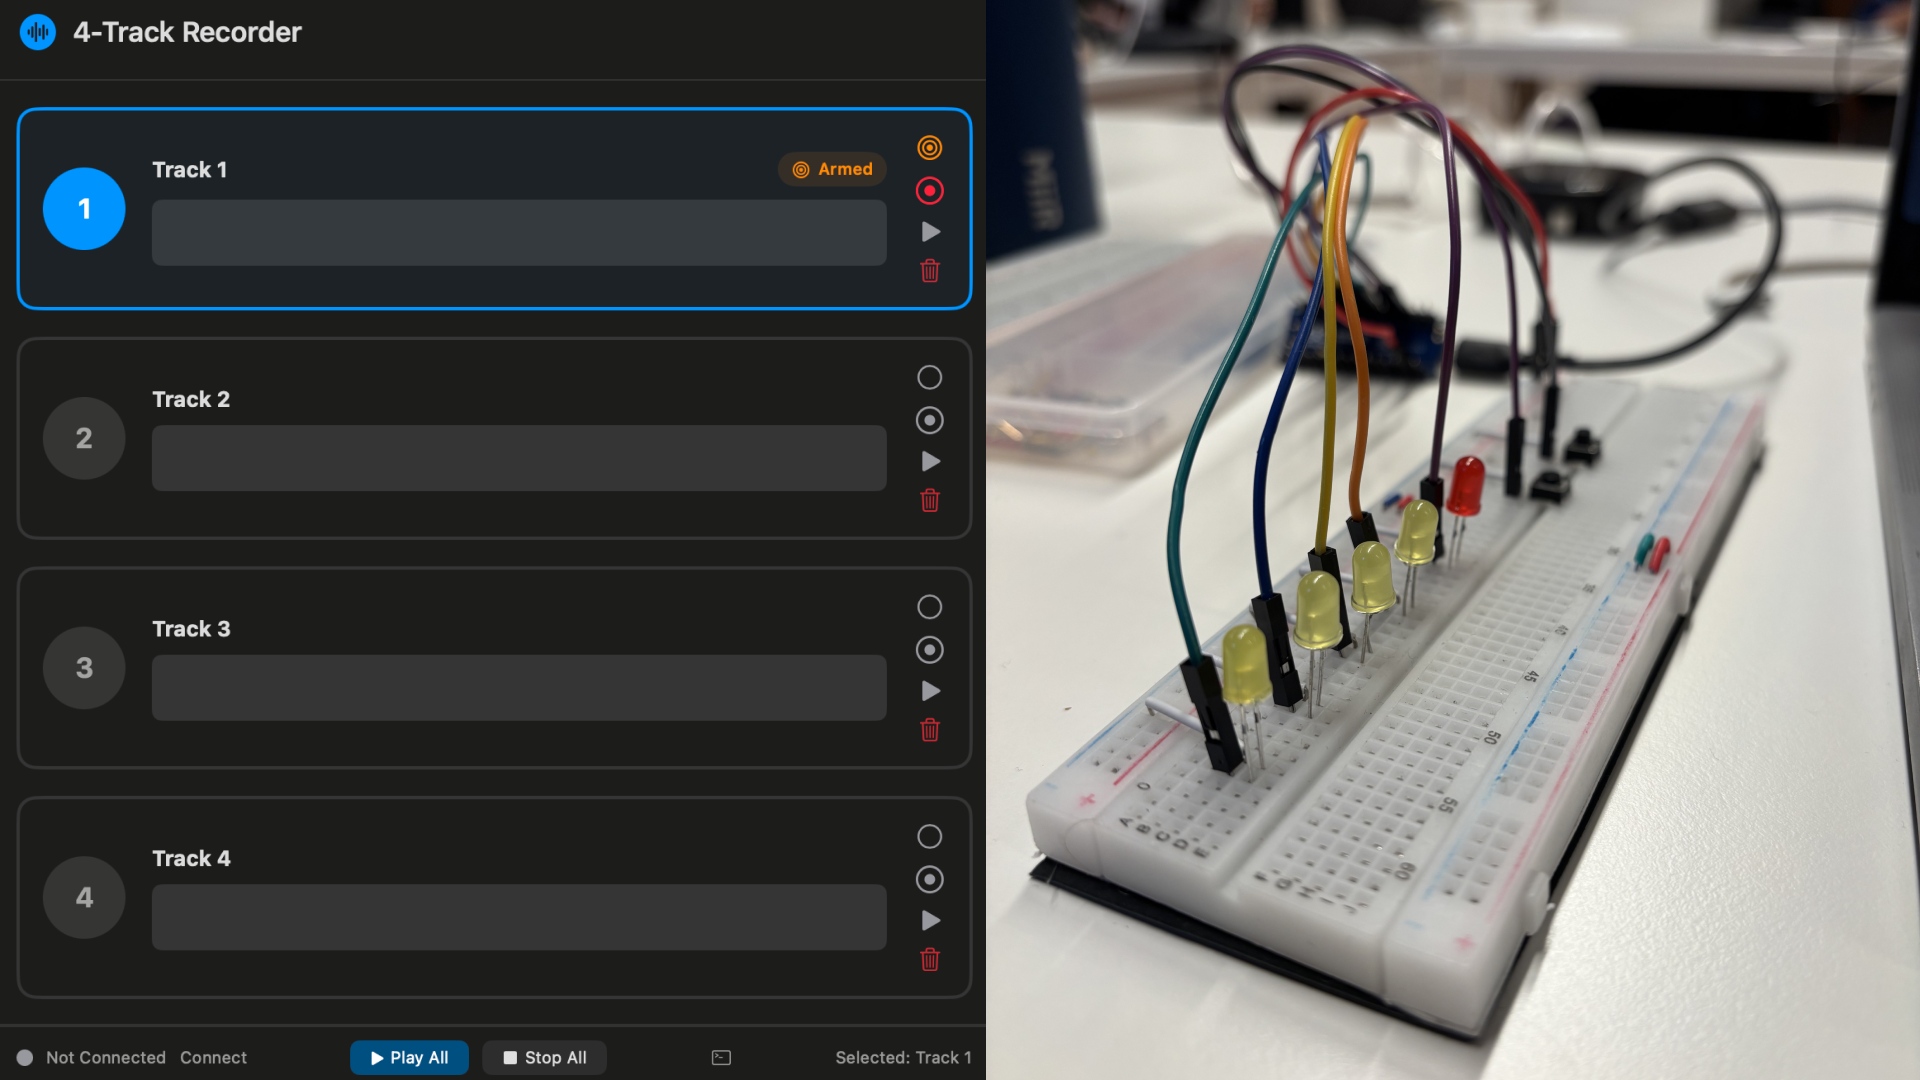Select Track 3 via numbered circle
Screen dimensions: 1920x1080
(84, 668)
